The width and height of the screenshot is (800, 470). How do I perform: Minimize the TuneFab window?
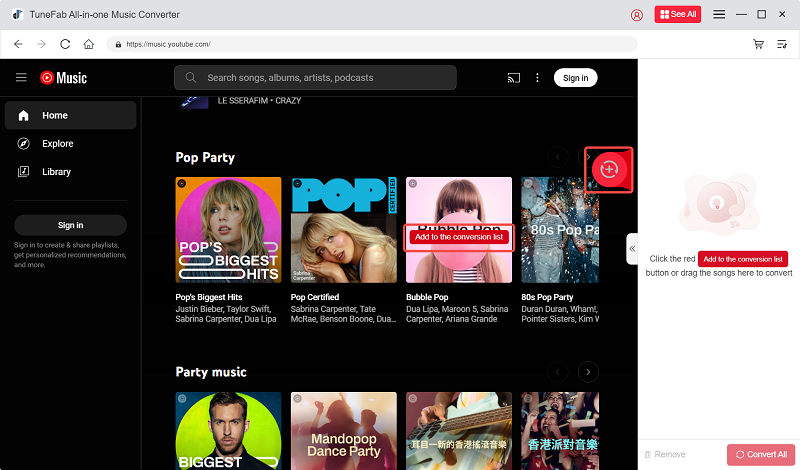pyautogui.click(x=741, y=14)
